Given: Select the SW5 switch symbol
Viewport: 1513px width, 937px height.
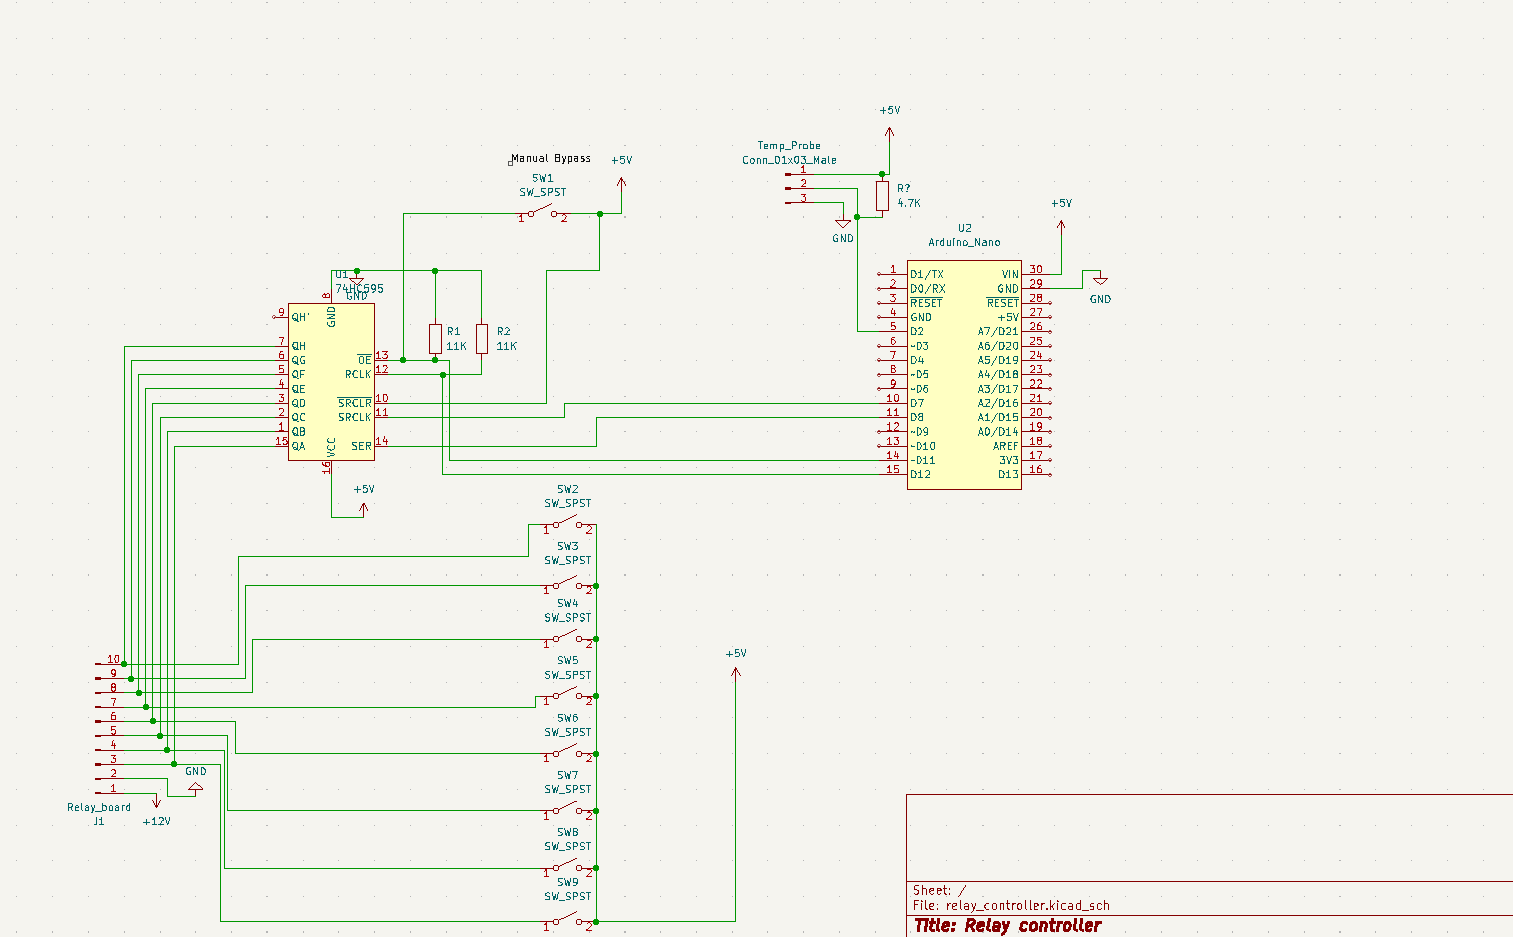Looking at the screenshot, I should click(568, 695).
